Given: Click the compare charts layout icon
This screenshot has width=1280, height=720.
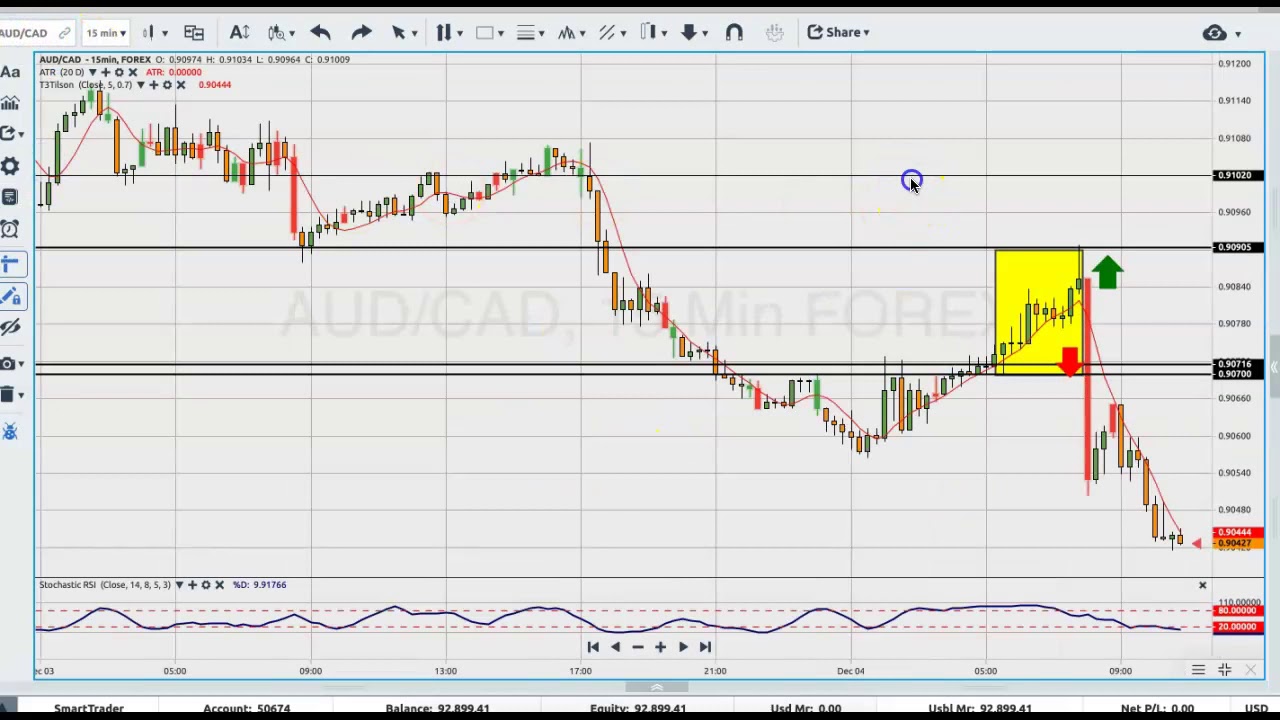Looking at the screenshot, I should pyautogui.click(x=194, y=33).
